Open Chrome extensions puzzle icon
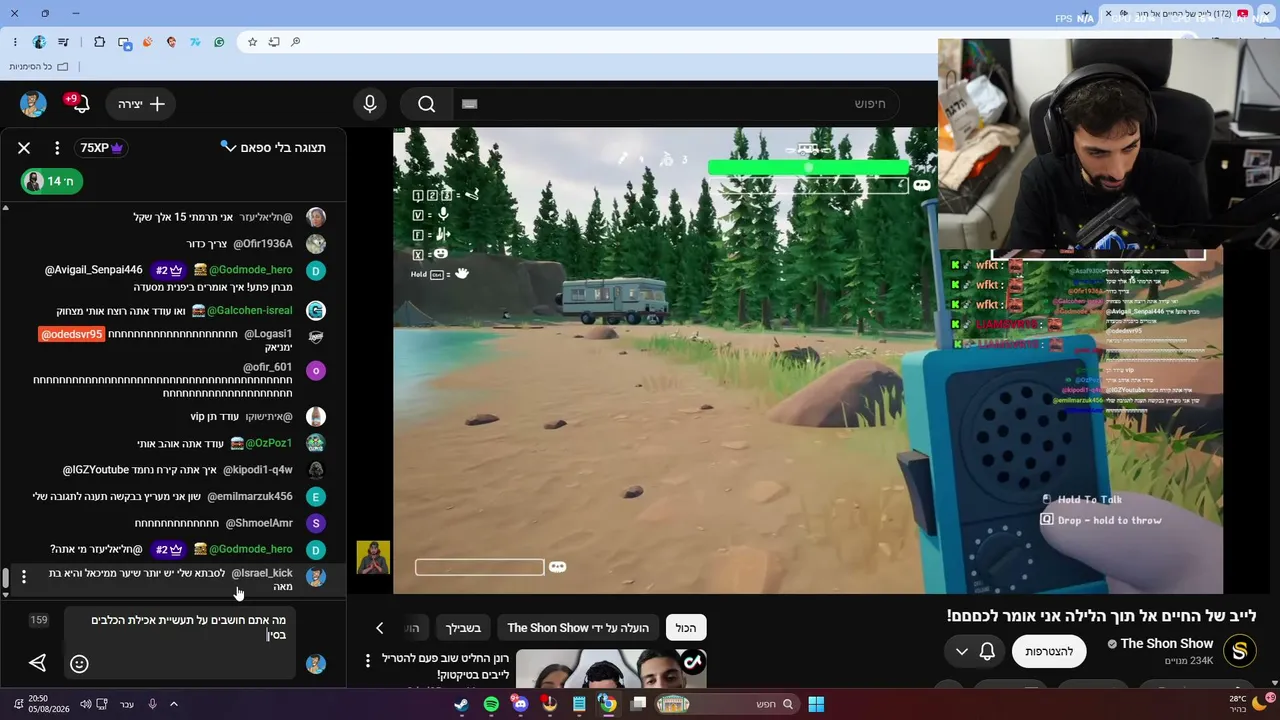Screen dimensions: 1280x720 coord(99,42)
